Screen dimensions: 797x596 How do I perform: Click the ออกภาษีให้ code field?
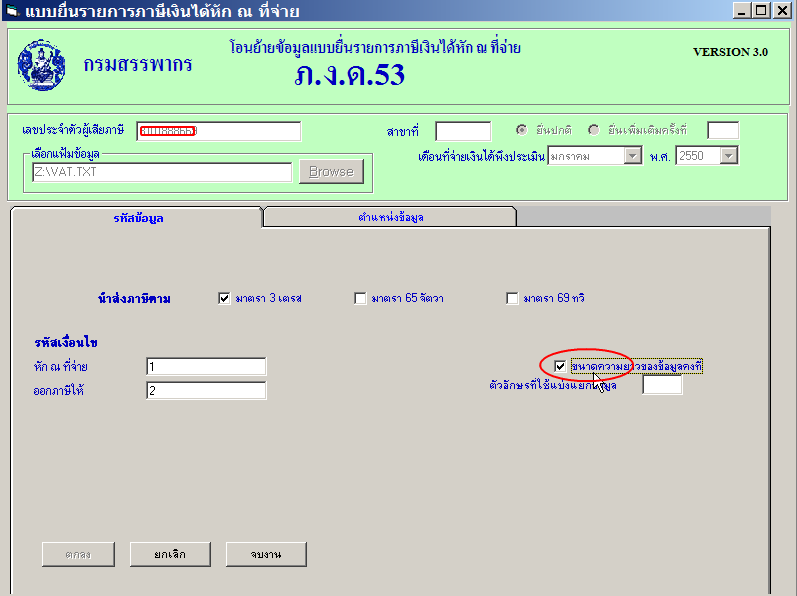(x=206, y=390)
